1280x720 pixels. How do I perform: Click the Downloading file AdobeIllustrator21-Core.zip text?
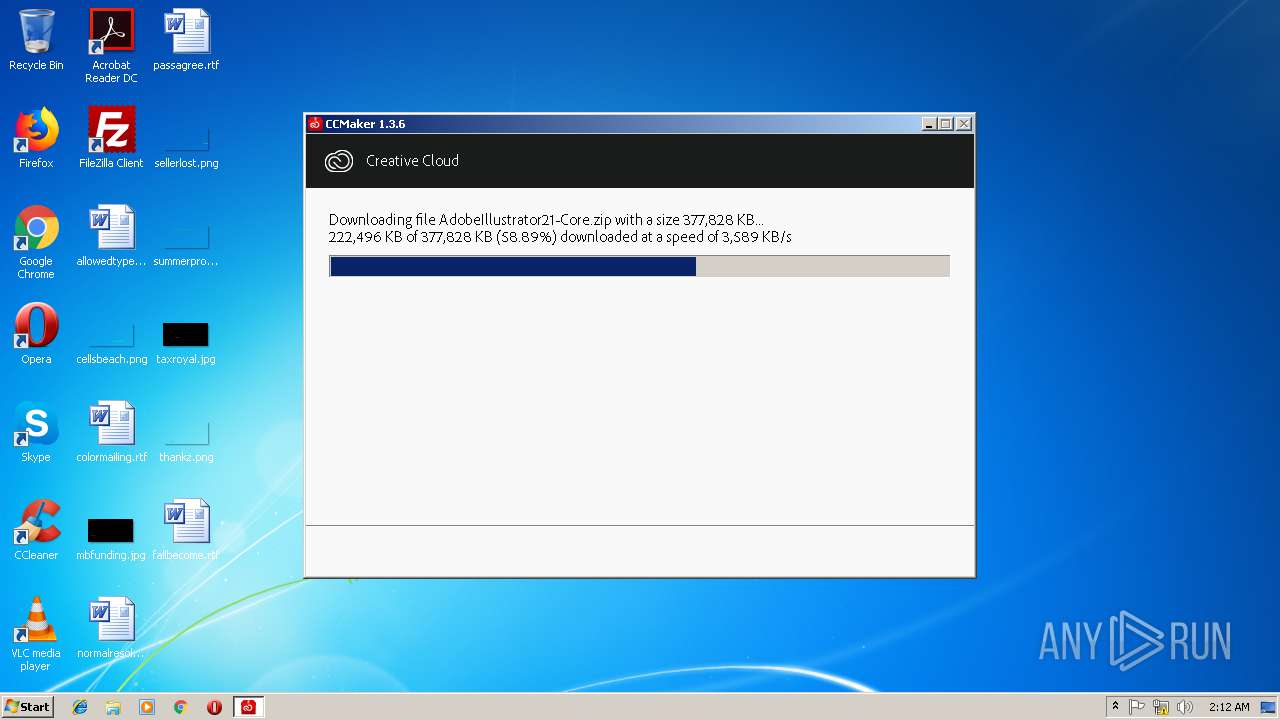[x=546, y=220]
